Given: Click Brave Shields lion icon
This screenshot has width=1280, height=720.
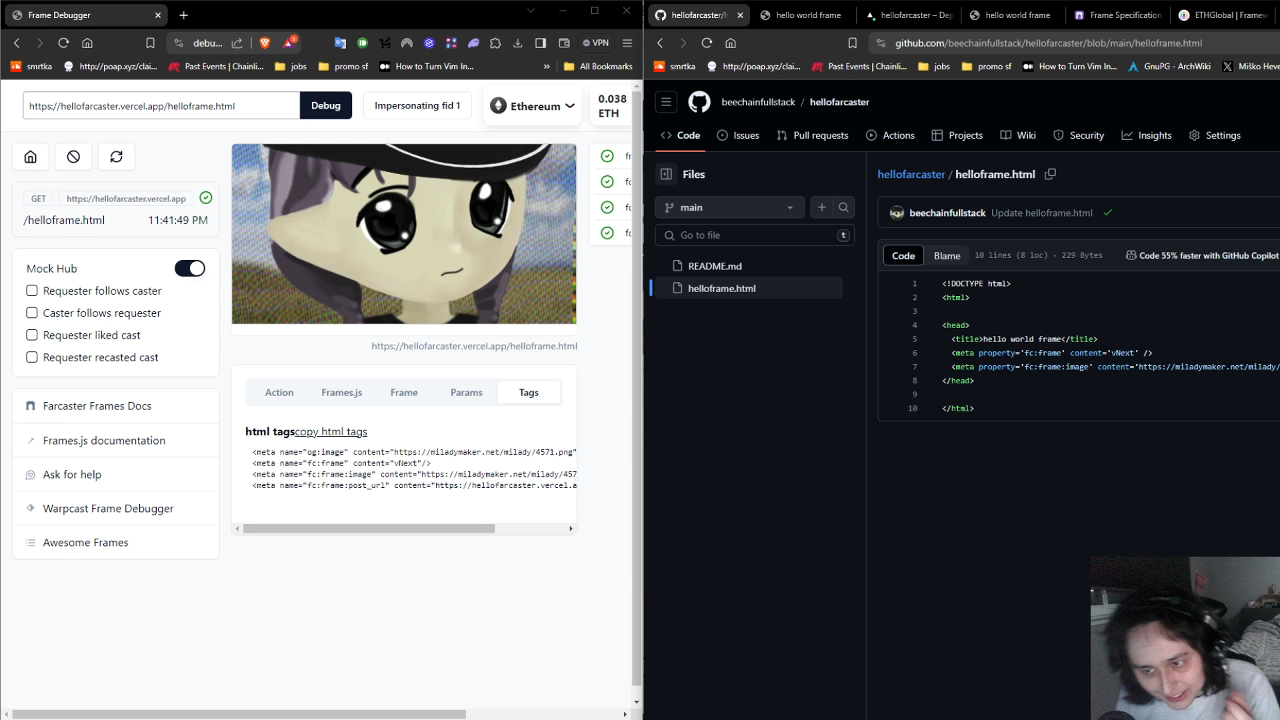Looking at the screenshot, I should click(265, 43).
